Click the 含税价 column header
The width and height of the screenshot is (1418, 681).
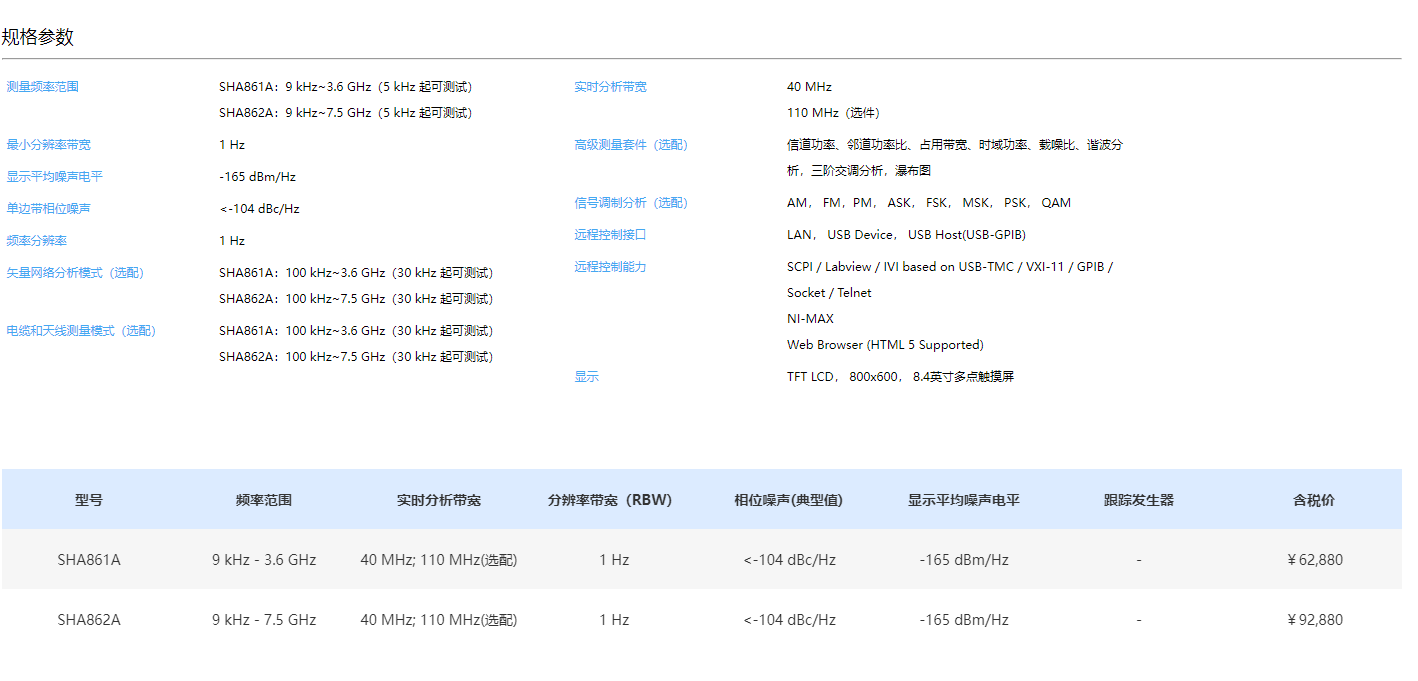1314,500
